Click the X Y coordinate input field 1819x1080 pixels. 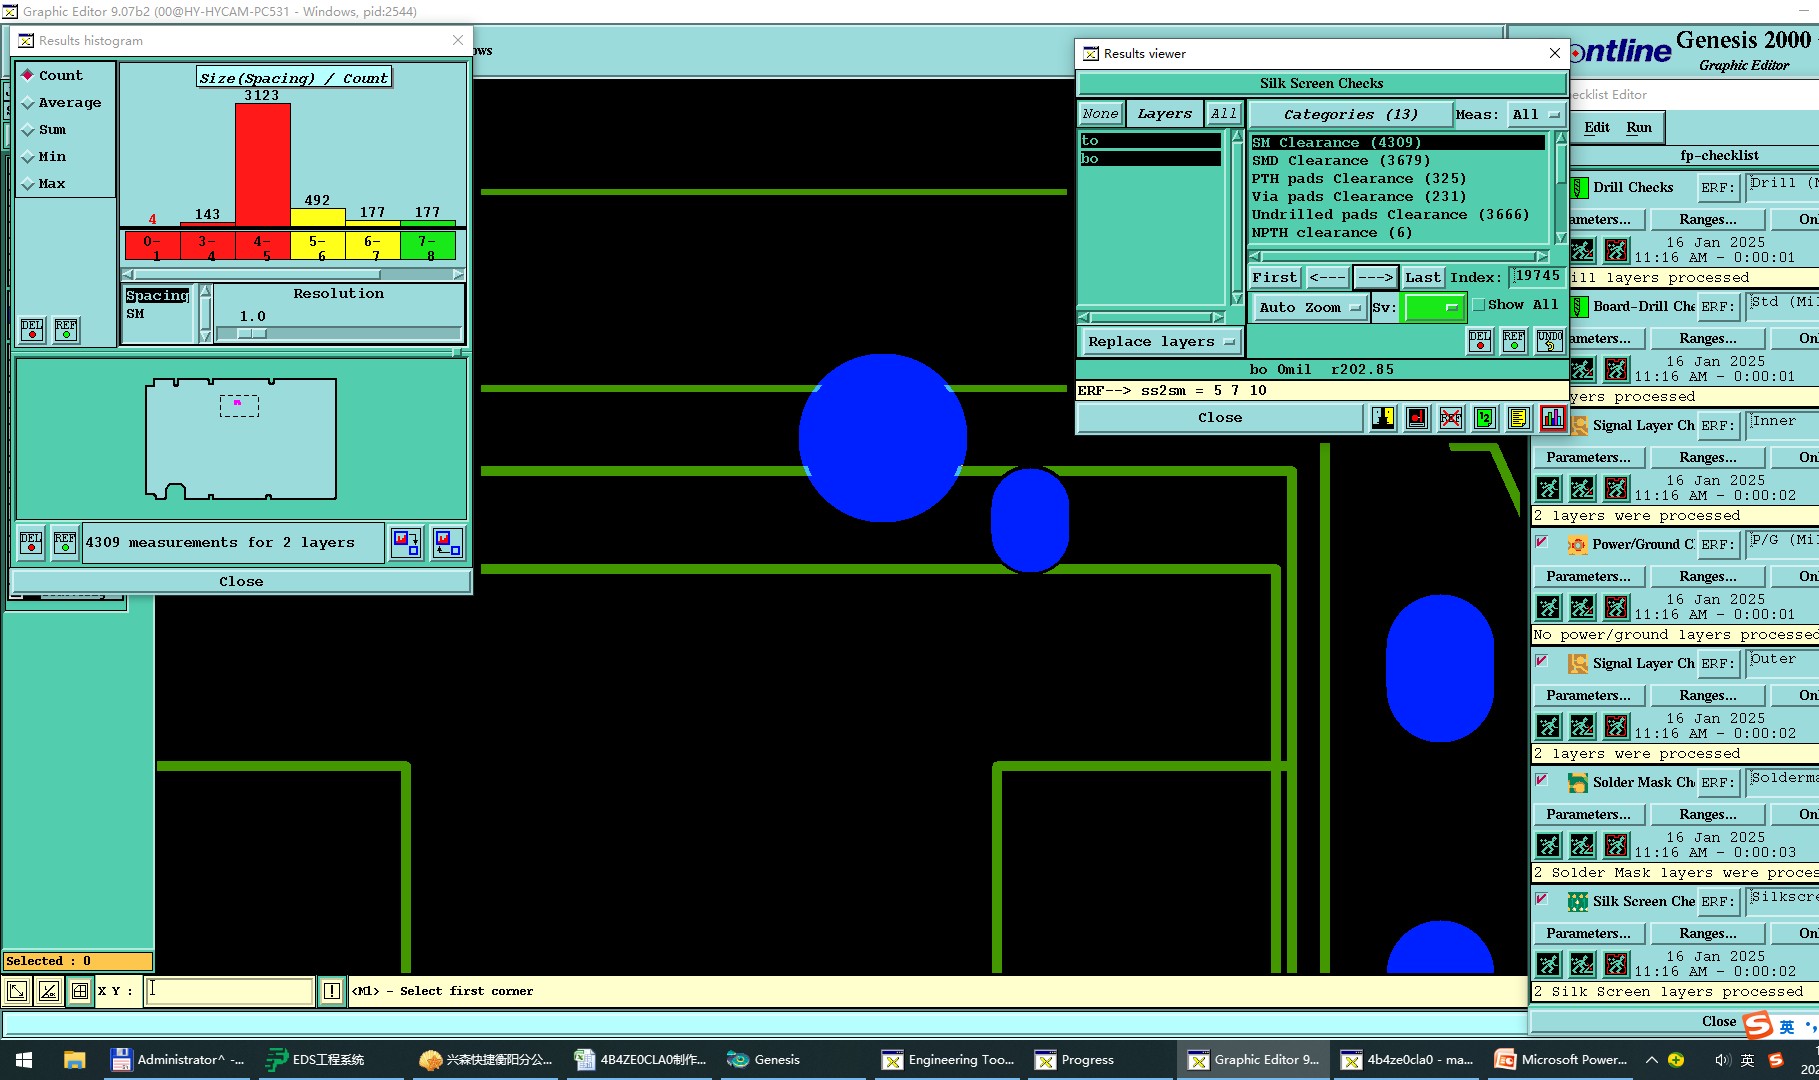tap(230, 991)
